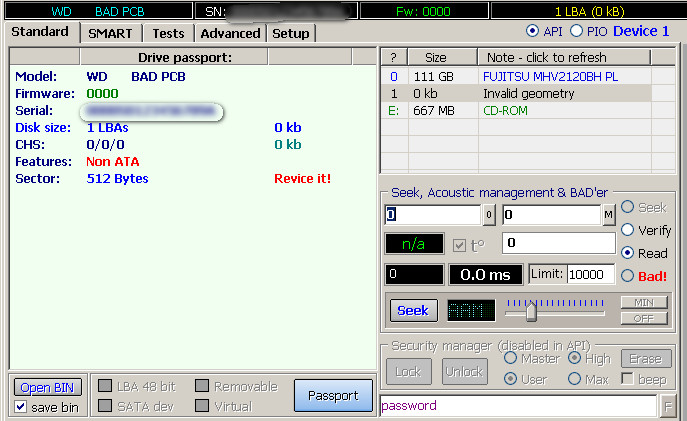Click the password input field

point(518,406)
